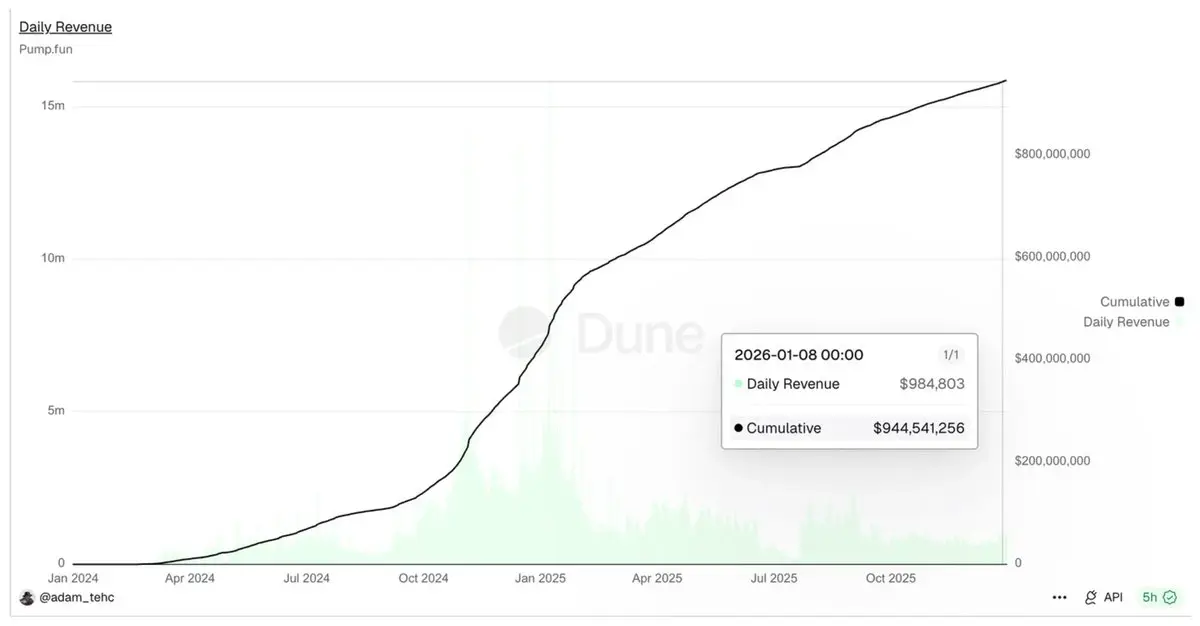Click the black dot beside tooltip Cumulative
The width and height of the screenshot is (1200, 626).
[738, 428]
